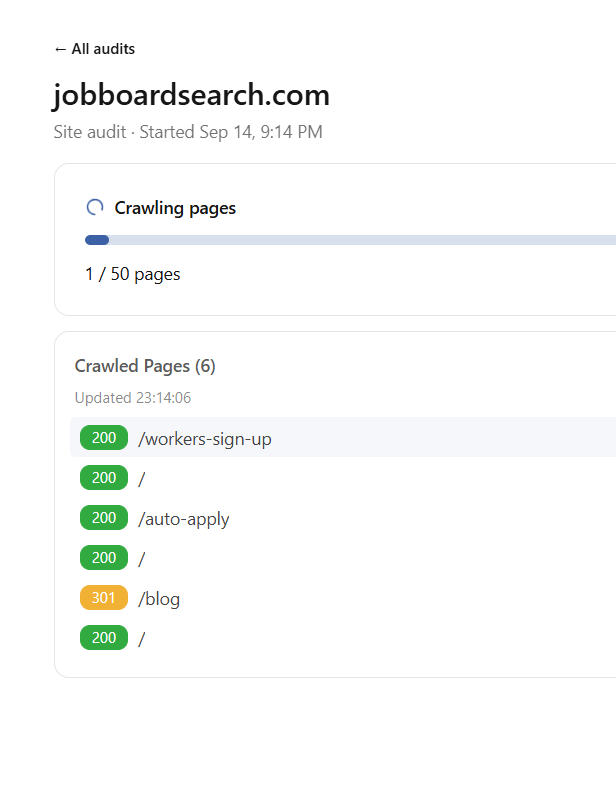The width and height of the screenshot is (616, 793).
Task: Click the 200 badge in the last row
Action: (104, 638)
